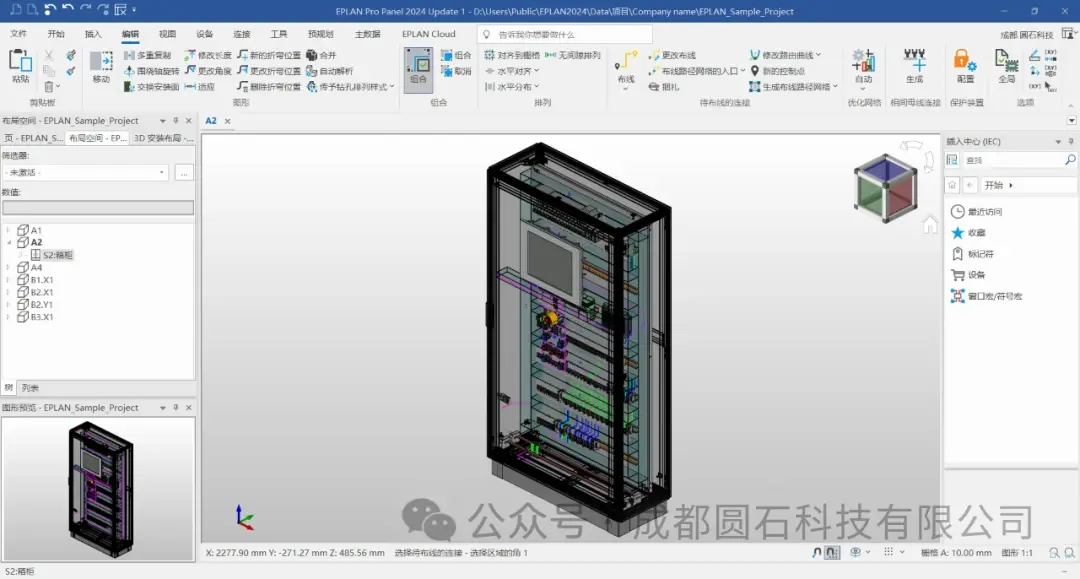Open the 文件 (File) menu
Viewport: 1080px width, 579px height.
coord(19,34)
